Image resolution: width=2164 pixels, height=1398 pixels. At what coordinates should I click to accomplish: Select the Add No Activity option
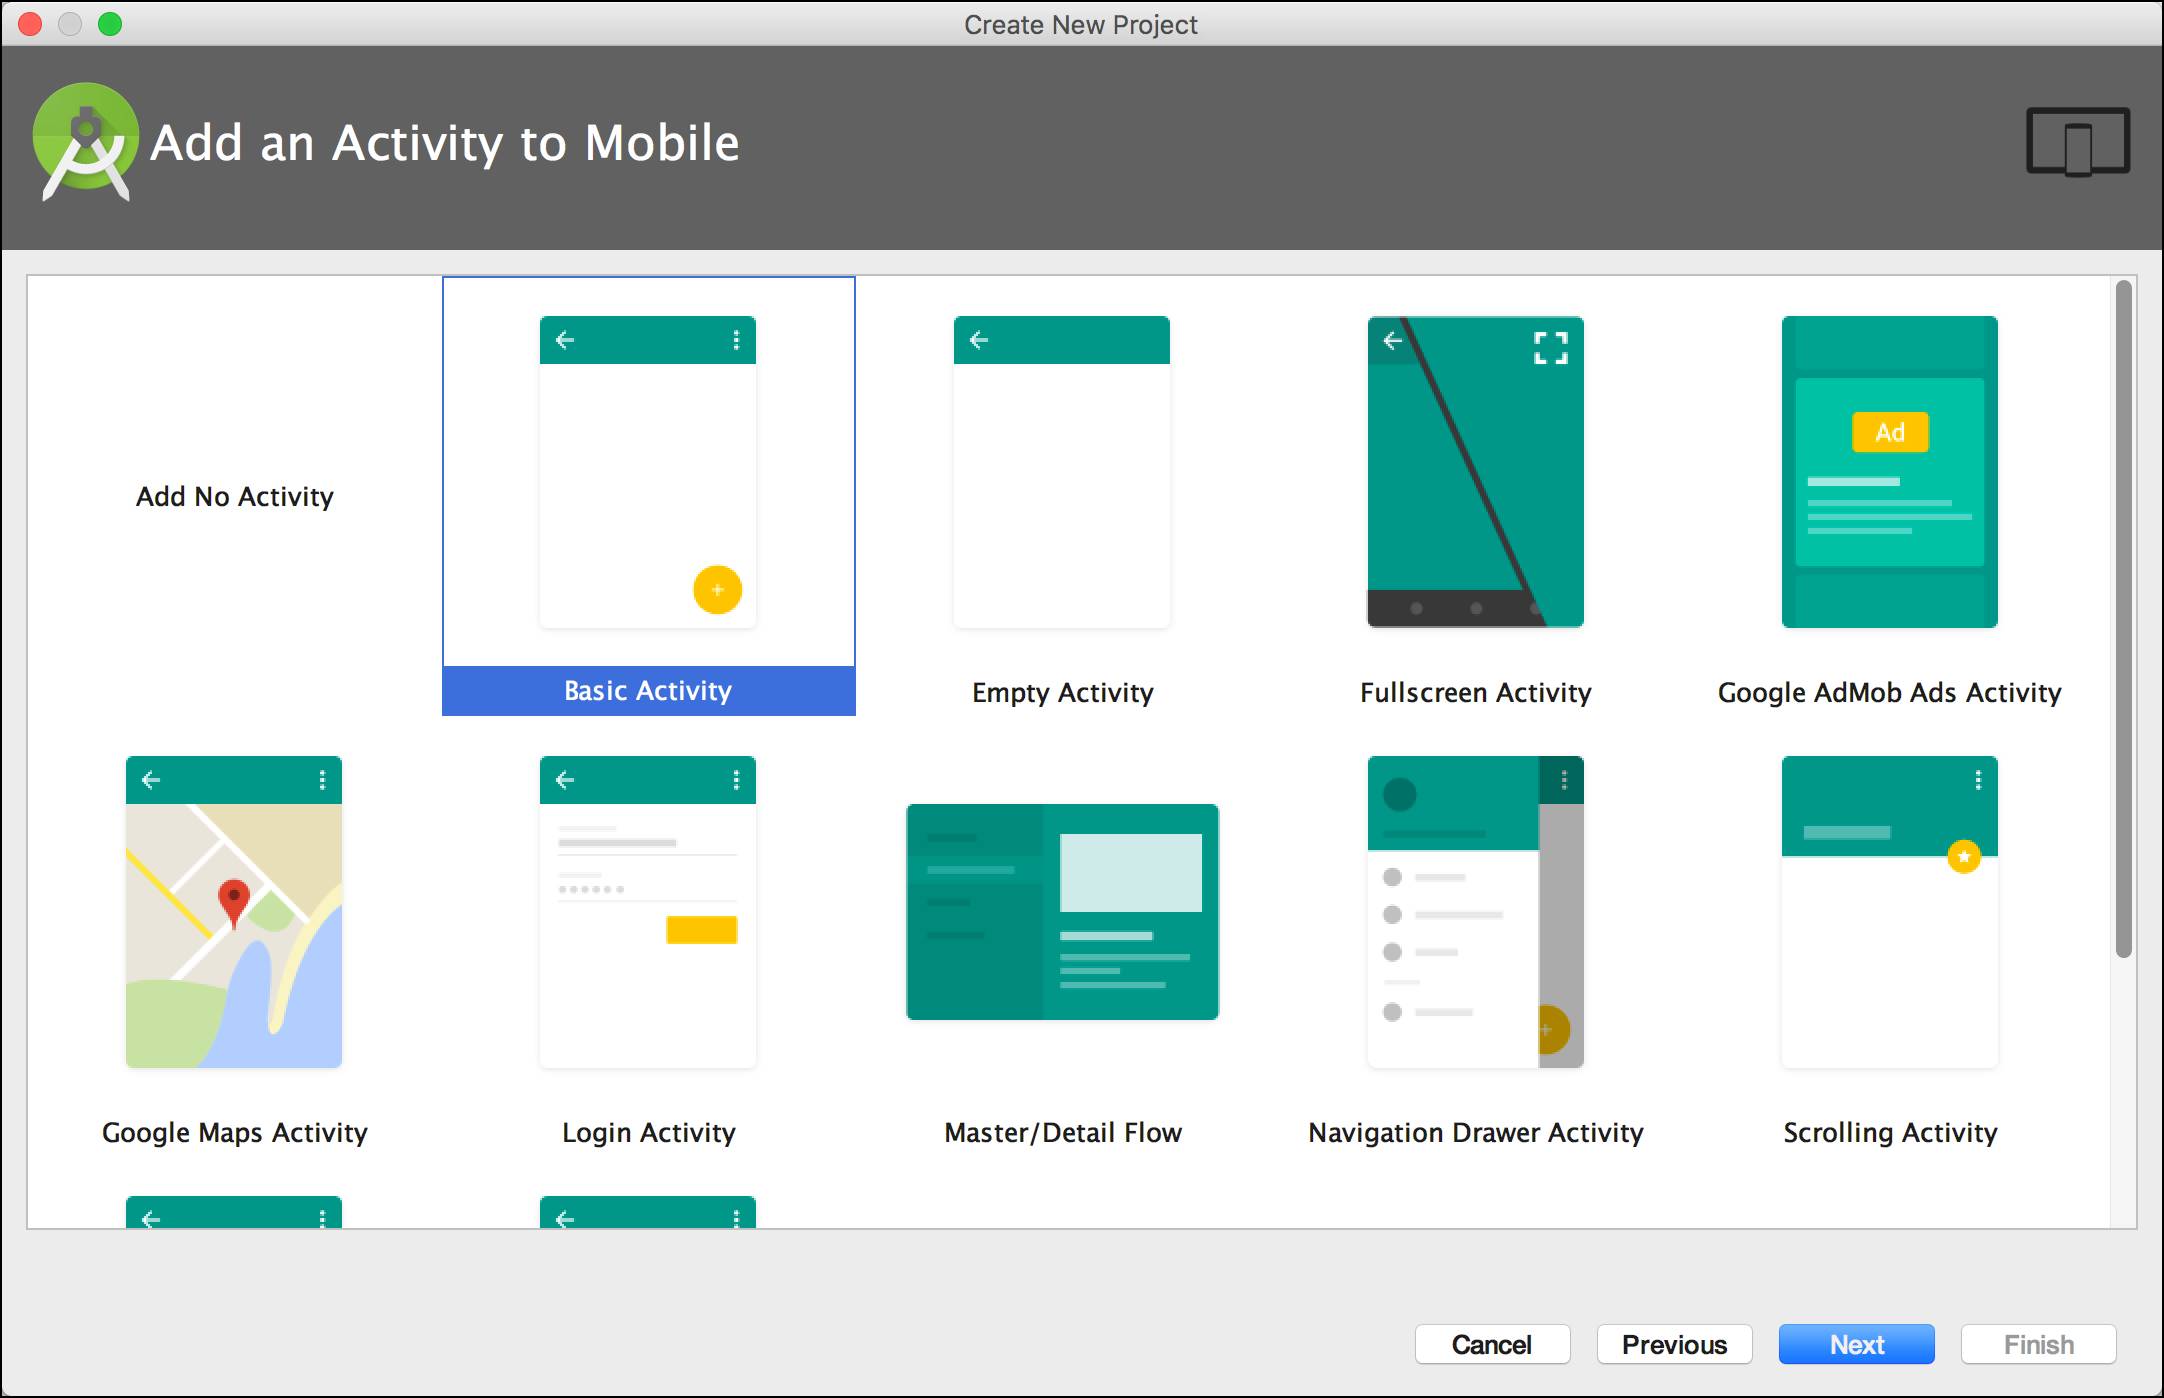tap(234, 496)
